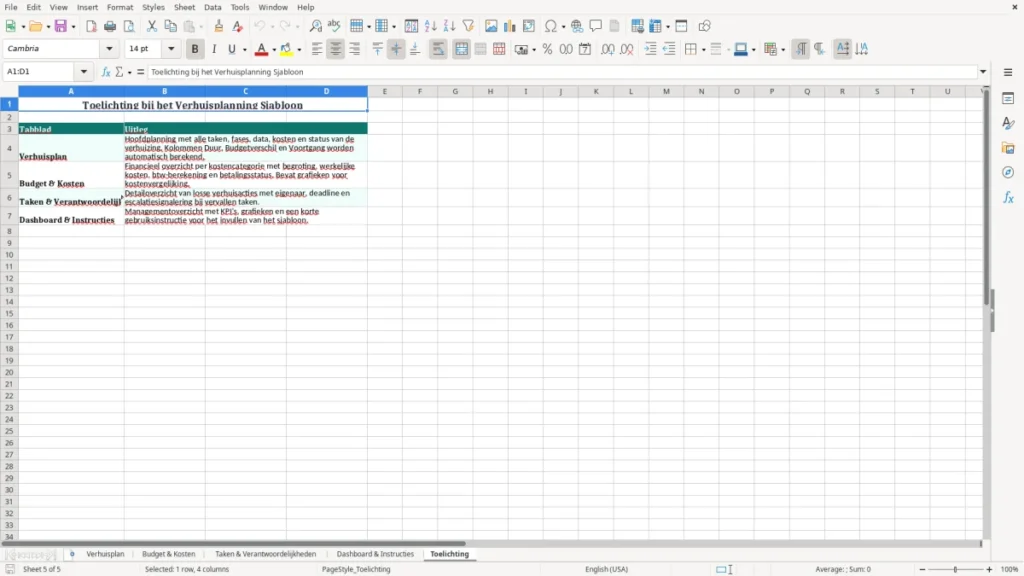Click the Define Print Area icon

pos(637,26)
